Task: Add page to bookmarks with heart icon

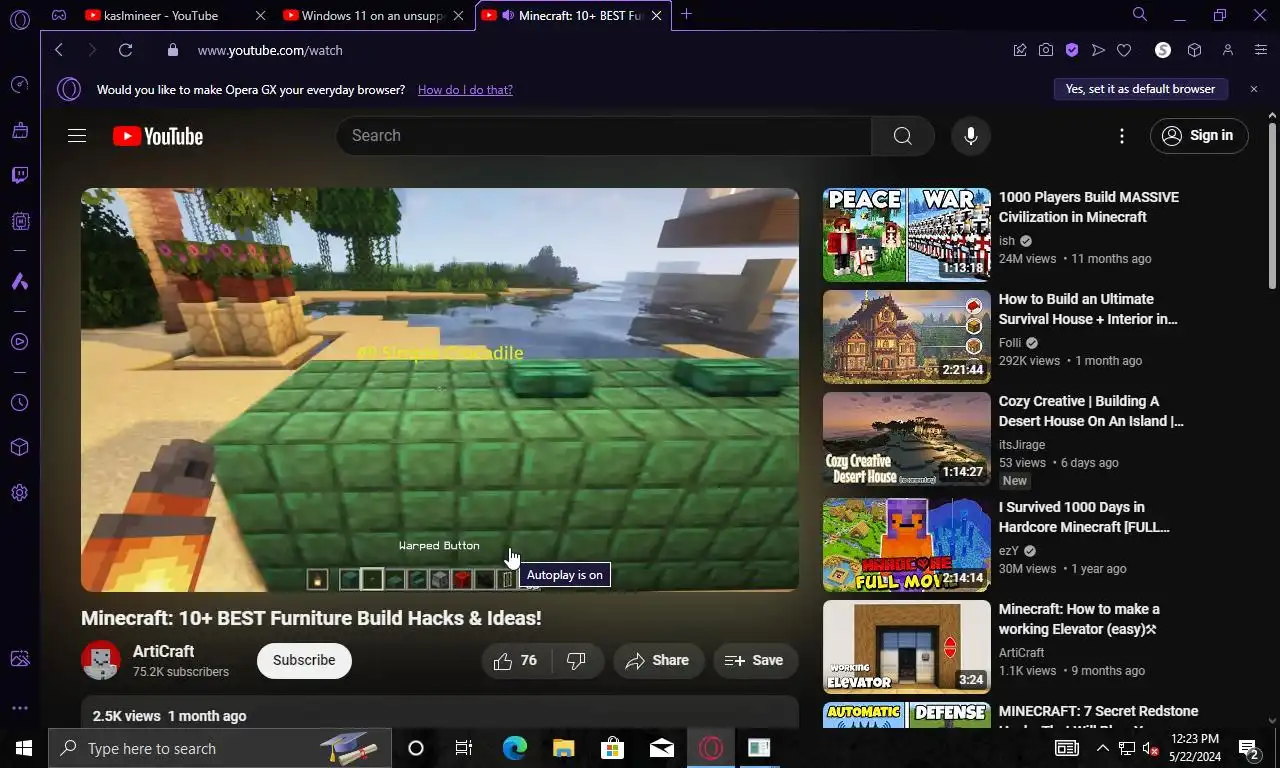Action: click(1124, 50)
